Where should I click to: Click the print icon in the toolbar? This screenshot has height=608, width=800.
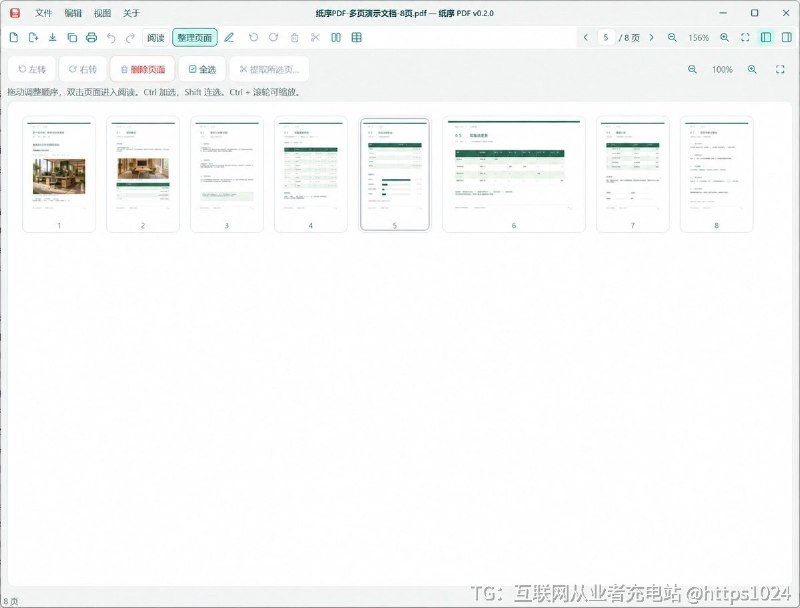pos(91,37)
